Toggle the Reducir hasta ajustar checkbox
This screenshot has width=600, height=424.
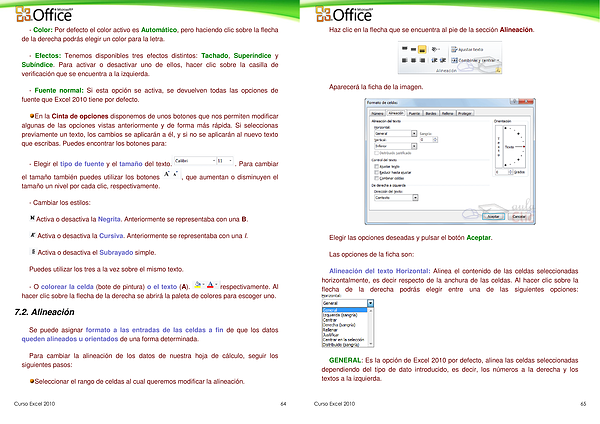click(x=377, y=172)
